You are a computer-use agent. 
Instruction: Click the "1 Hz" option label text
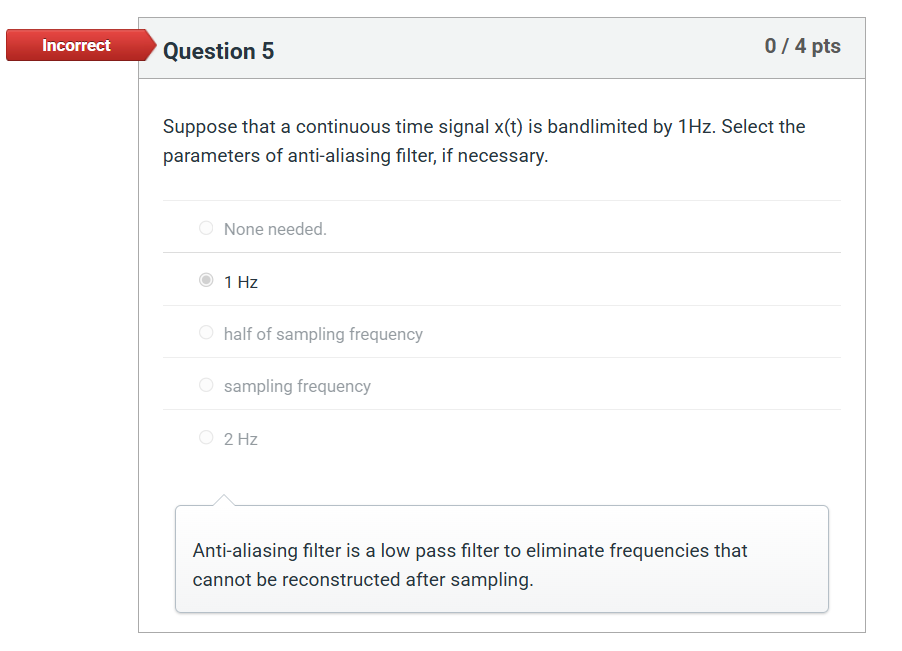pos(240,281)
